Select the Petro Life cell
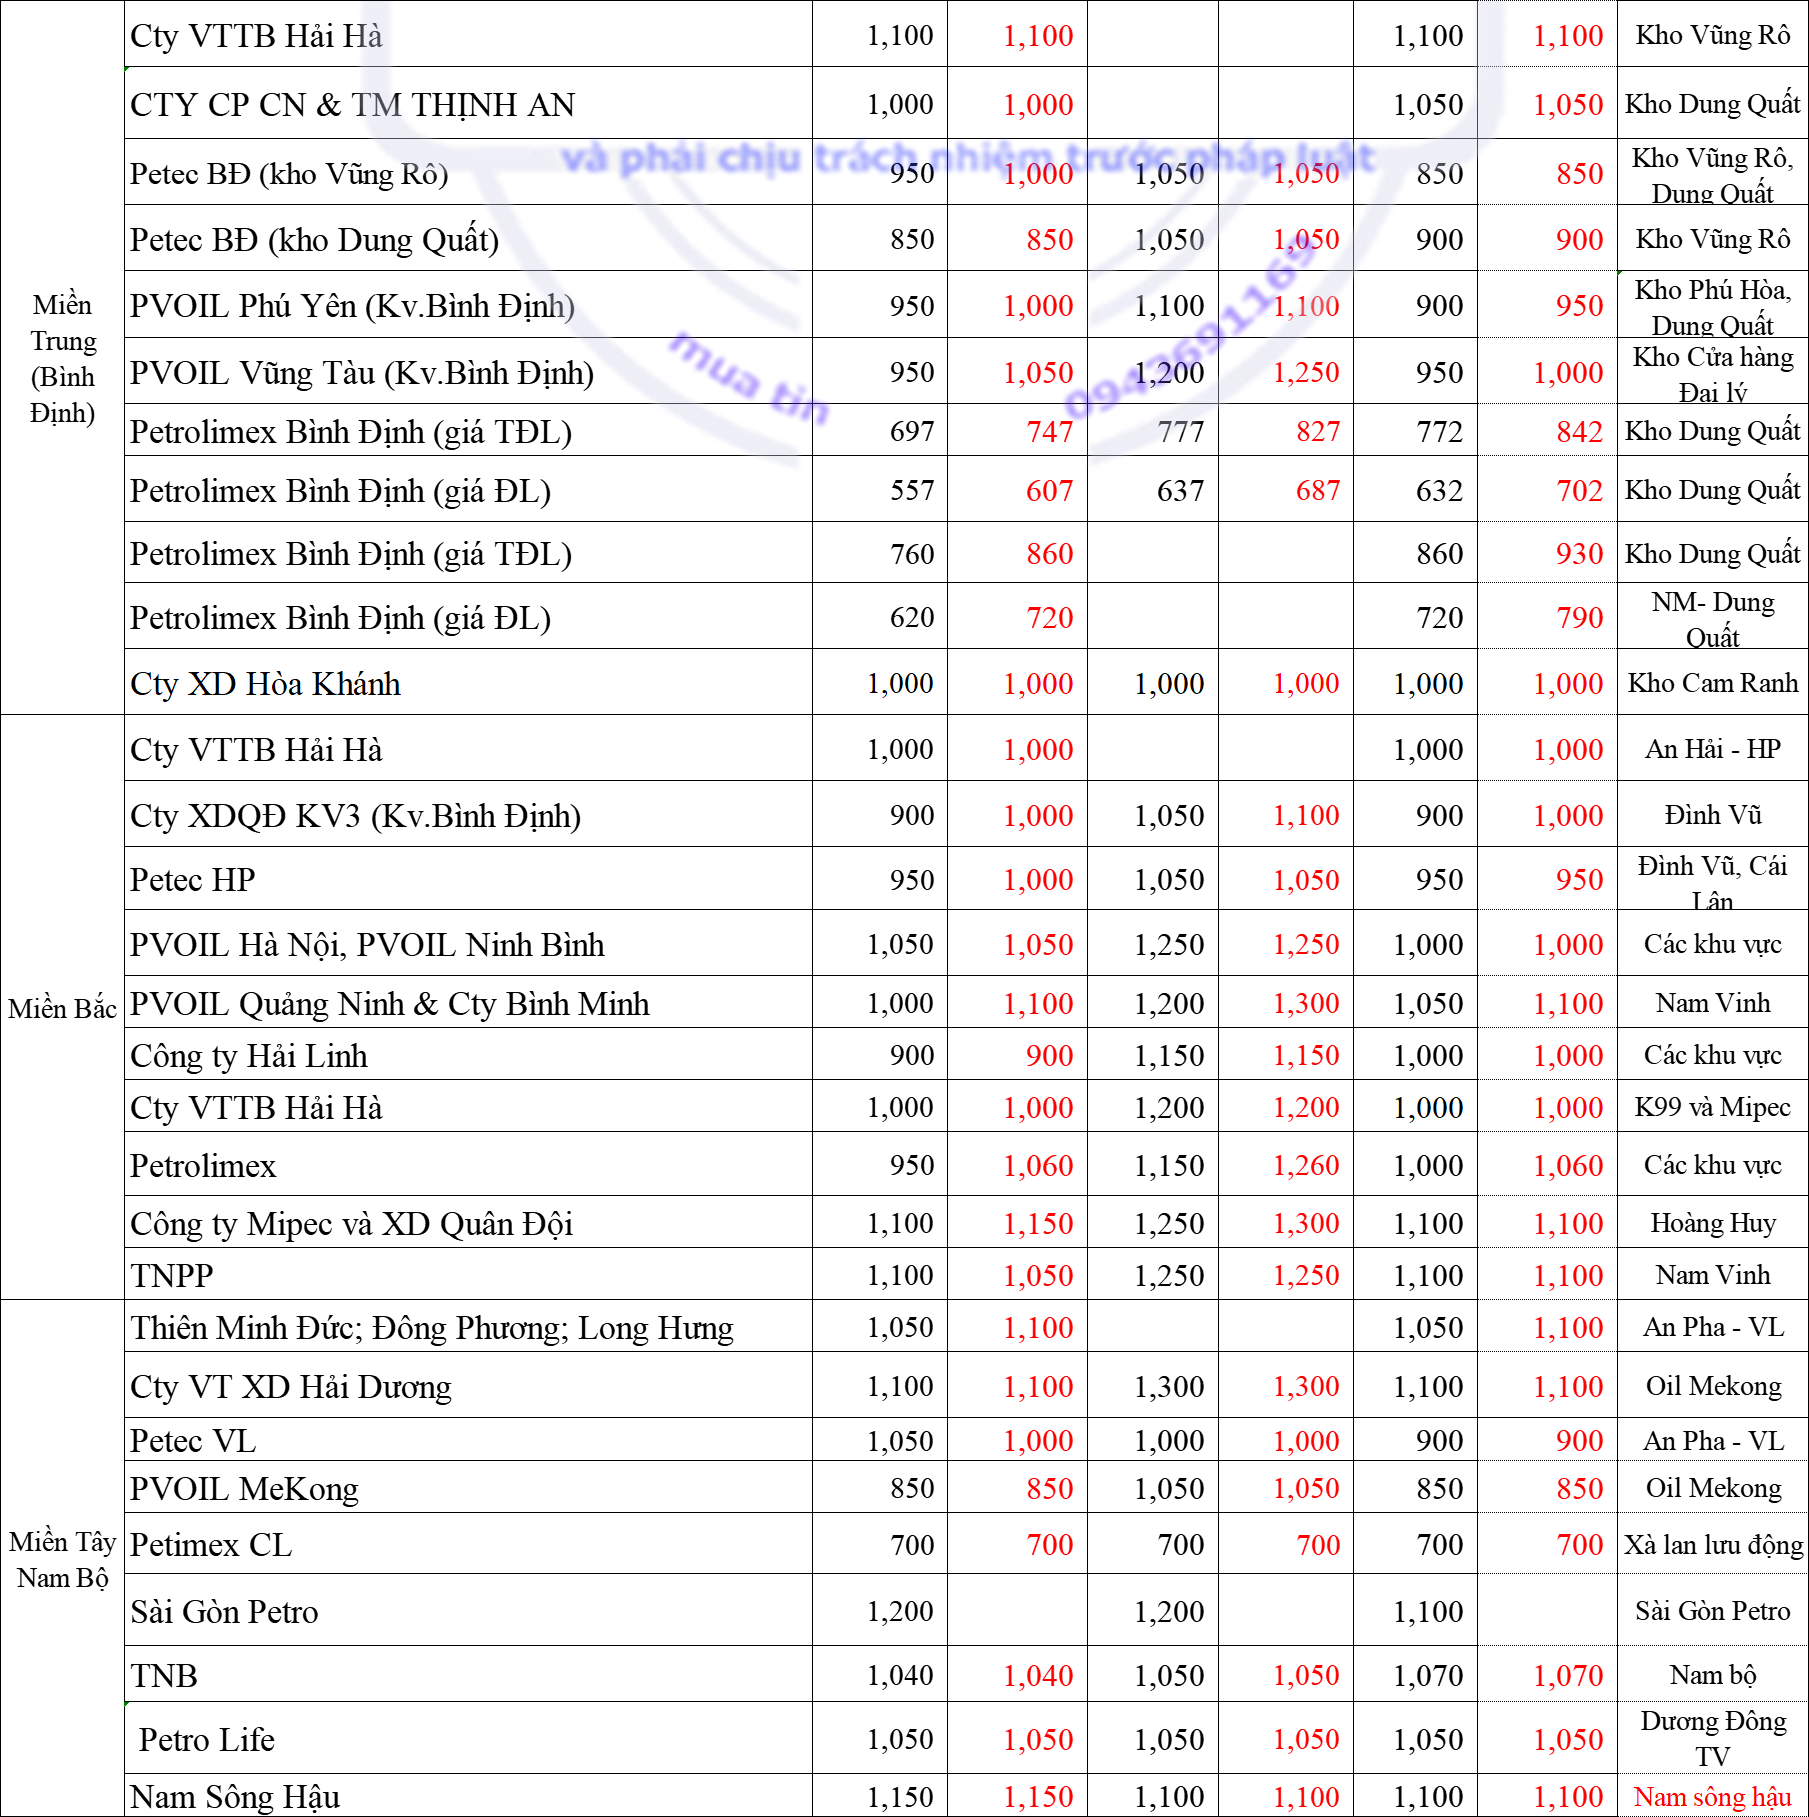 point(468,1739)
